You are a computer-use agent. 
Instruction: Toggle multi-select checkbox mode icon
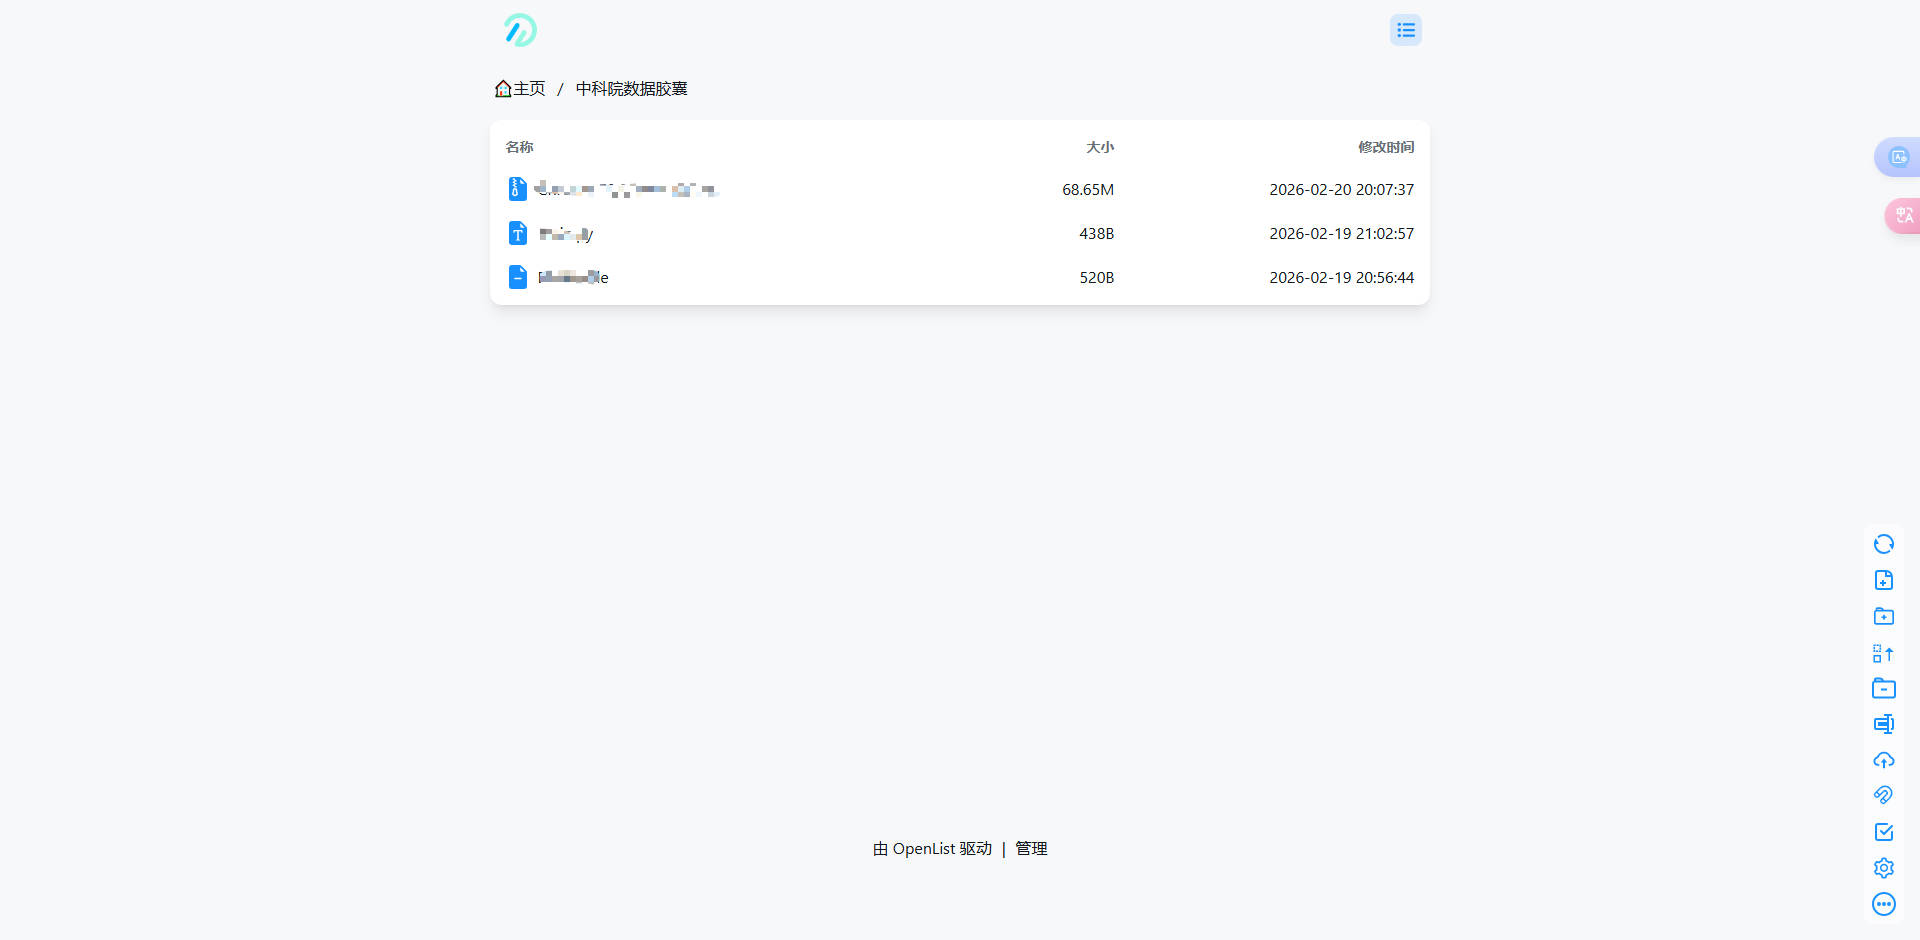click(x=1883, y=832)
